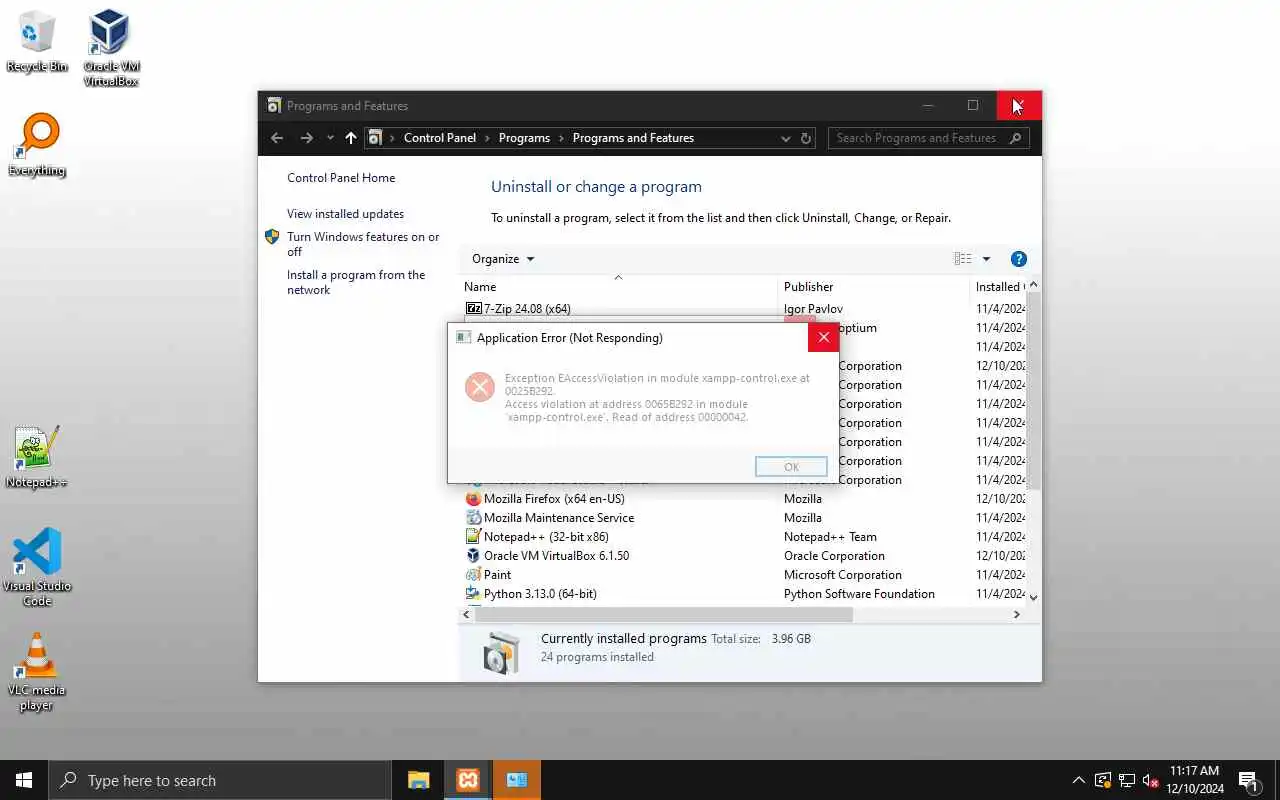This screenshot has height=800, width=1280.
Task: Open the Control Panel Home link
Action: [x=341, y=178]
